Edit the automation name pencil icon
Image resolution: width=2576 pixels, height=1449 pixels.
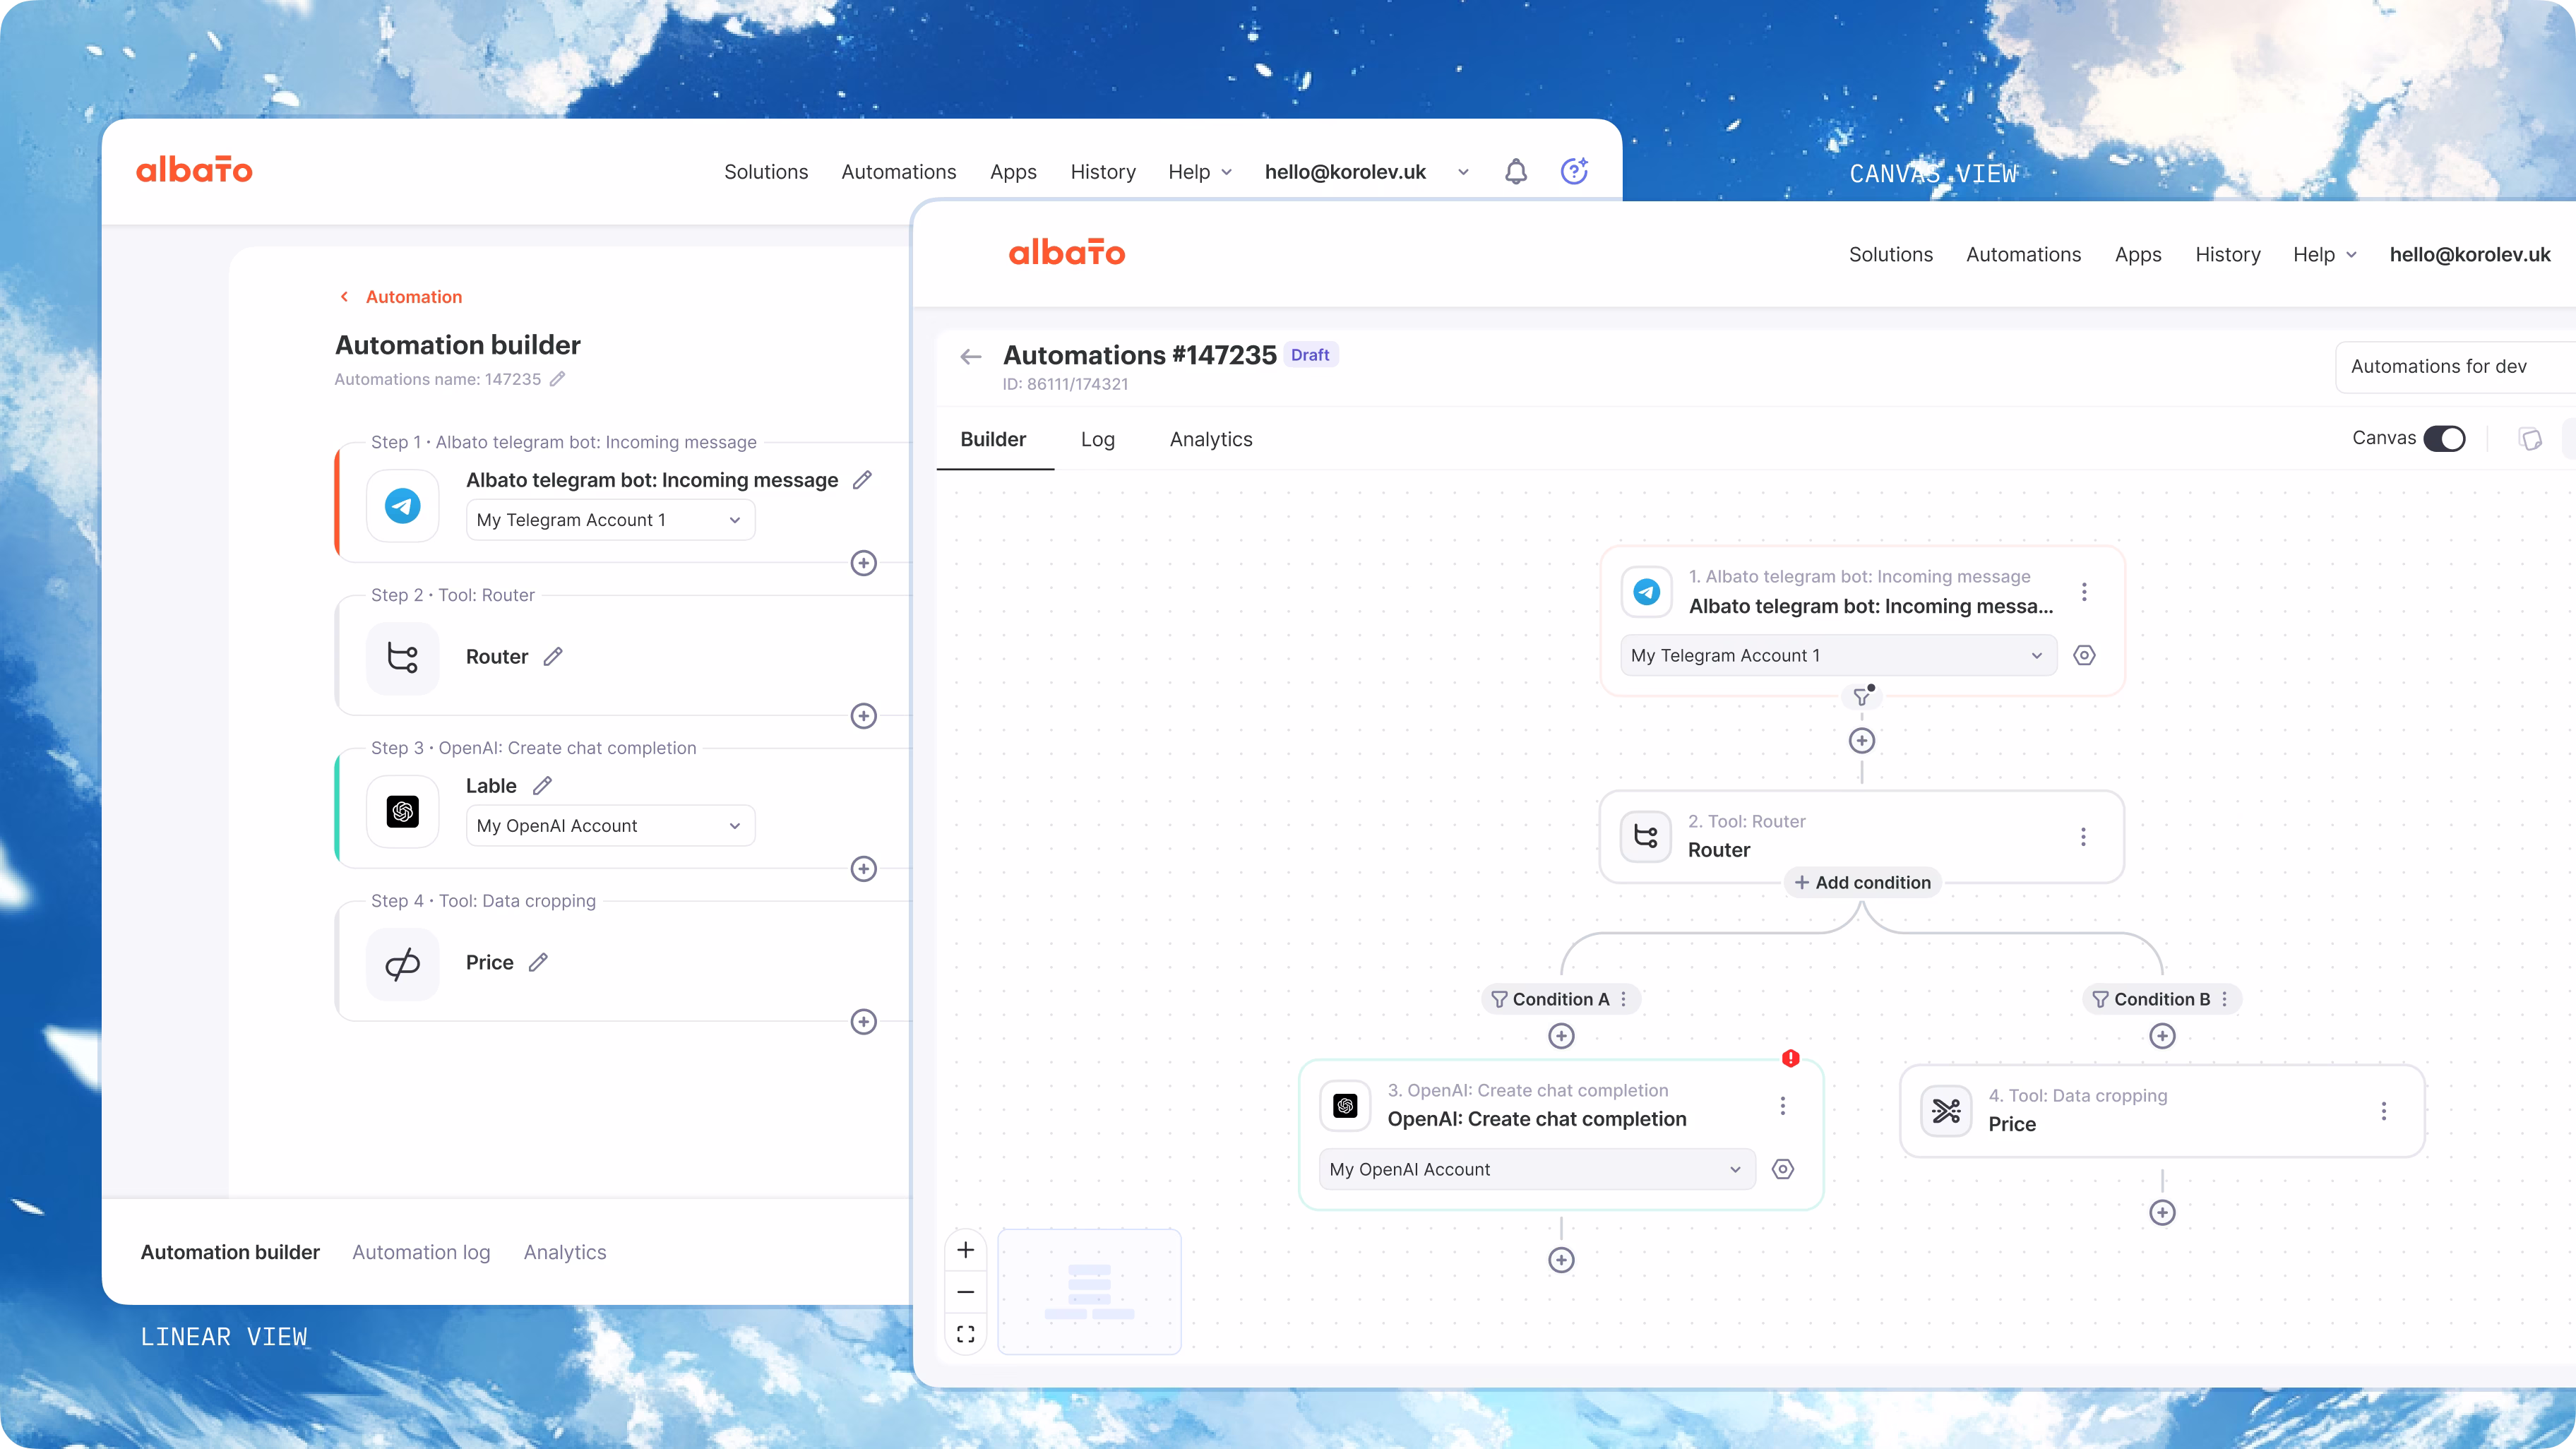558,379
